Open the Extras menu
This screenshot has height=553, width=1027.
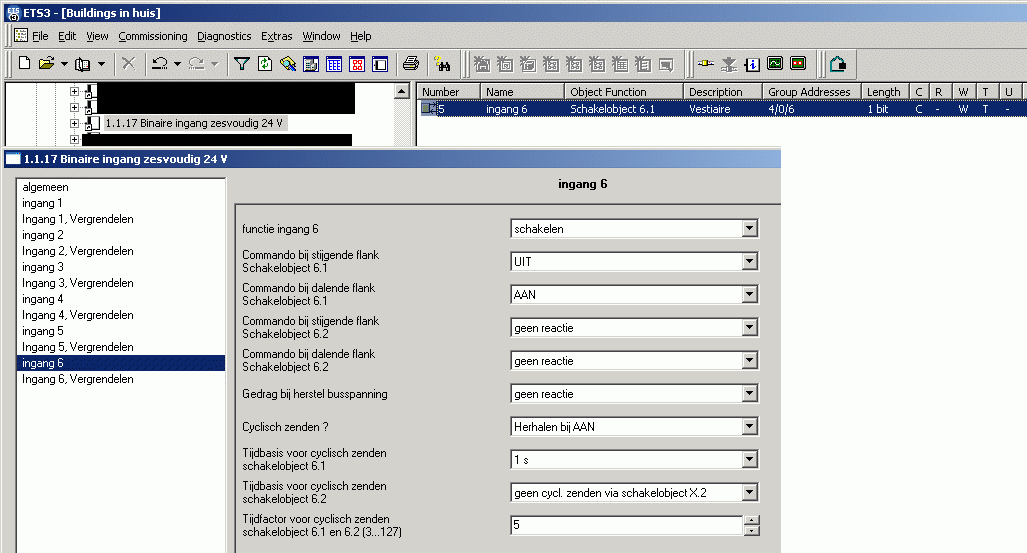pyautogui.click(x=276, y=36)
